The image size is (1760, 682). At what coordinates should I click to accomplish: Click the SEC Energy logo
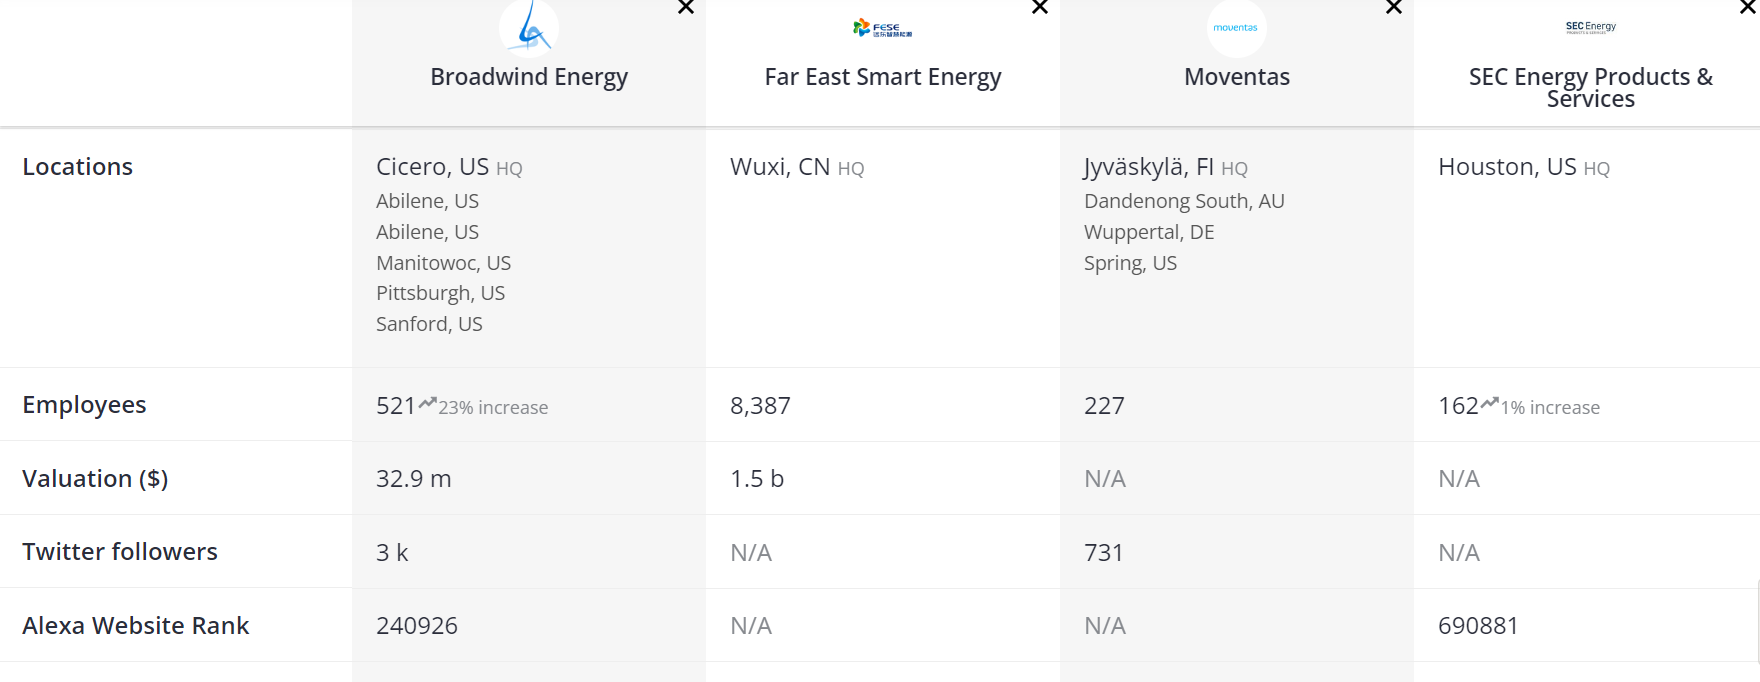pyautogui.click(x=1591, y=27)
